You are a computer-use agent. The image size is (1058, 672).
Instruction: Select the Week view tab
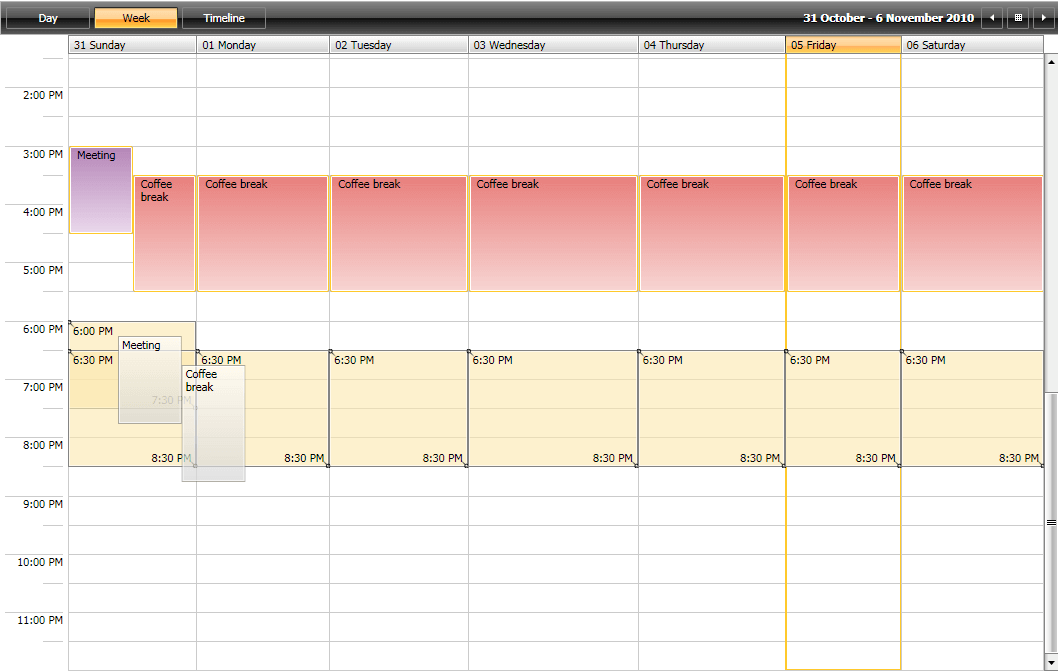pos(135,17)
